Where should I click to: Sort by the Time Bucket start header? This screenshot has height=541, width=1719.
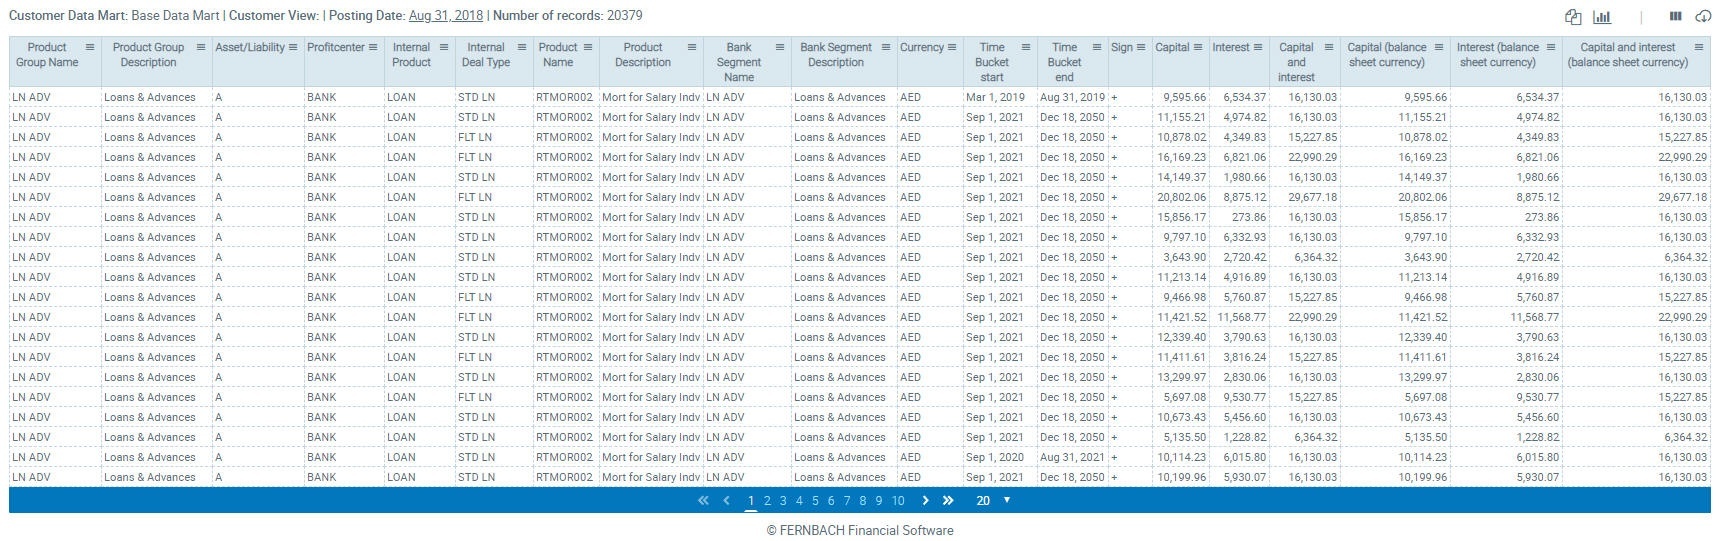point(991,62)
